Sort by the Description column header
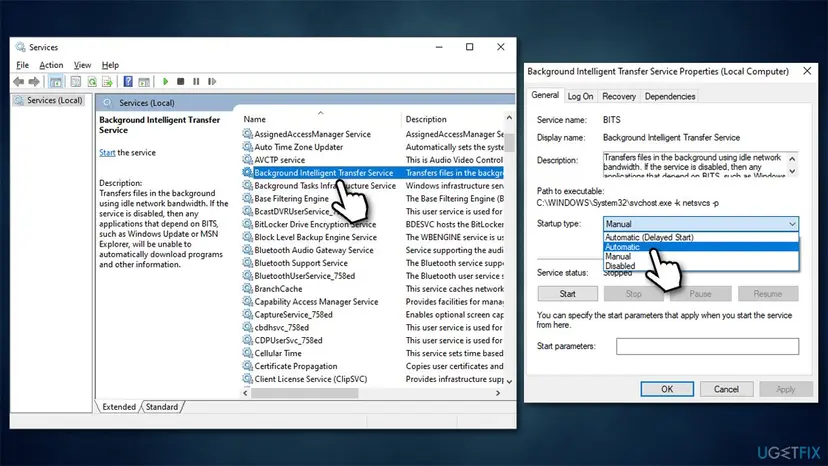 (x=453, y=119)
